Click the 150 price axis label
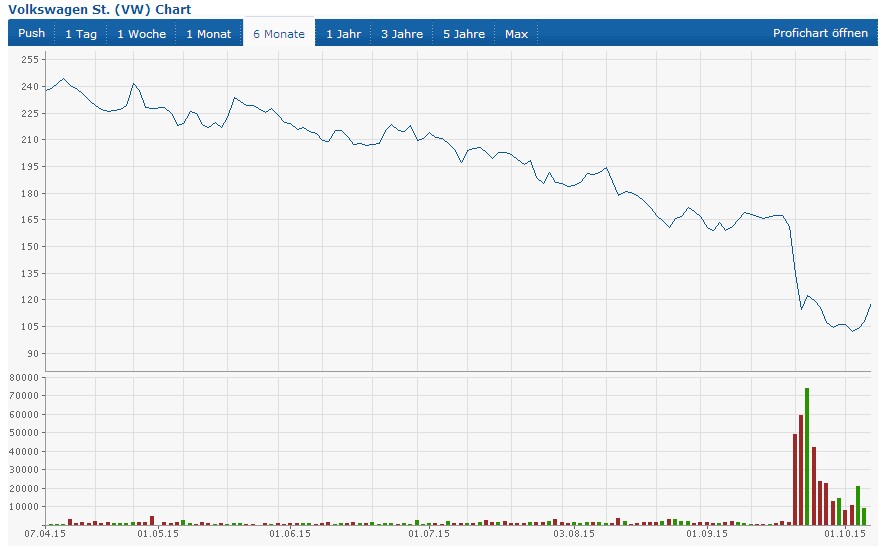The width and height of the screenshot is (883, 549). (30, 246)
